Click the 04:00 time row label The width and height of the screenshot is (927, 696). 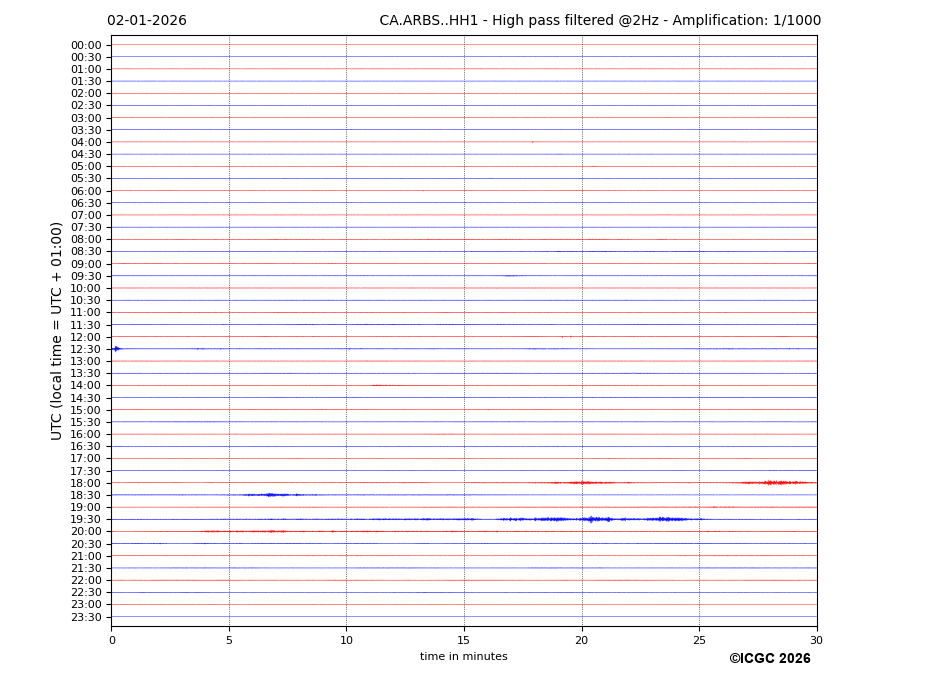coord(85,142)
